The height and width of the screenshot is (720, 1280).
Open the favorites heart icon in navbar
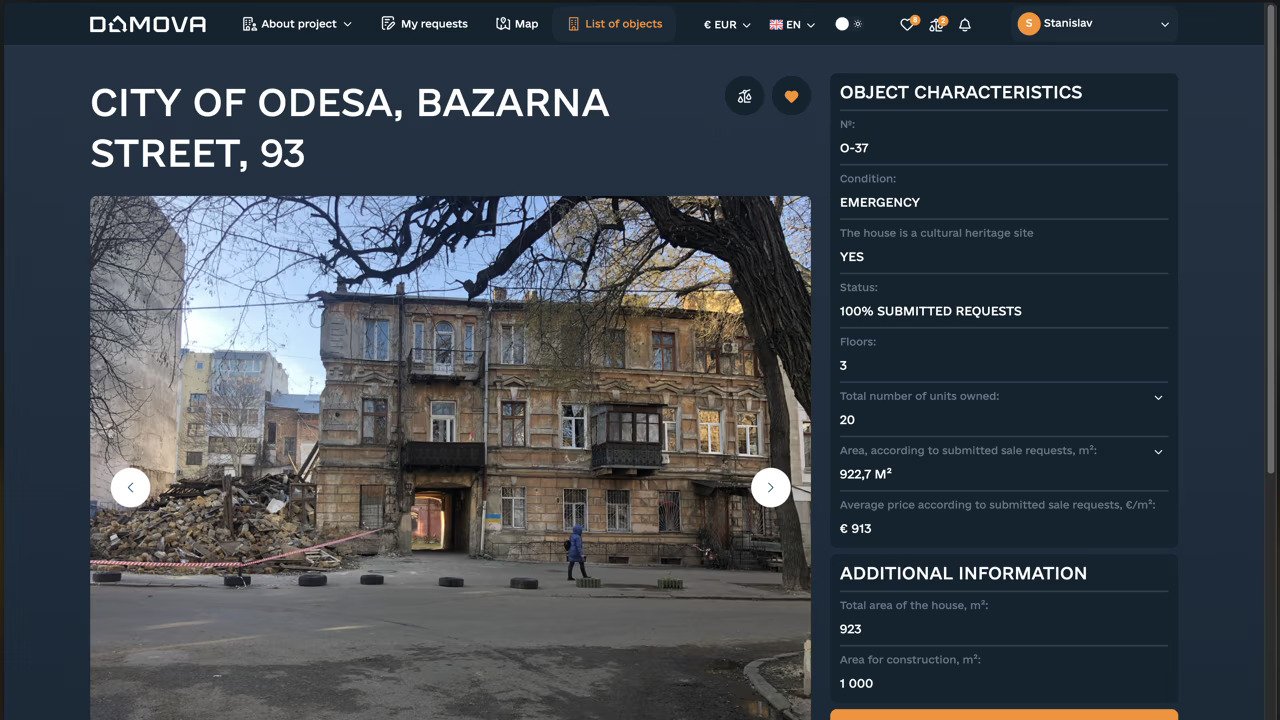[x=906, y=24]
